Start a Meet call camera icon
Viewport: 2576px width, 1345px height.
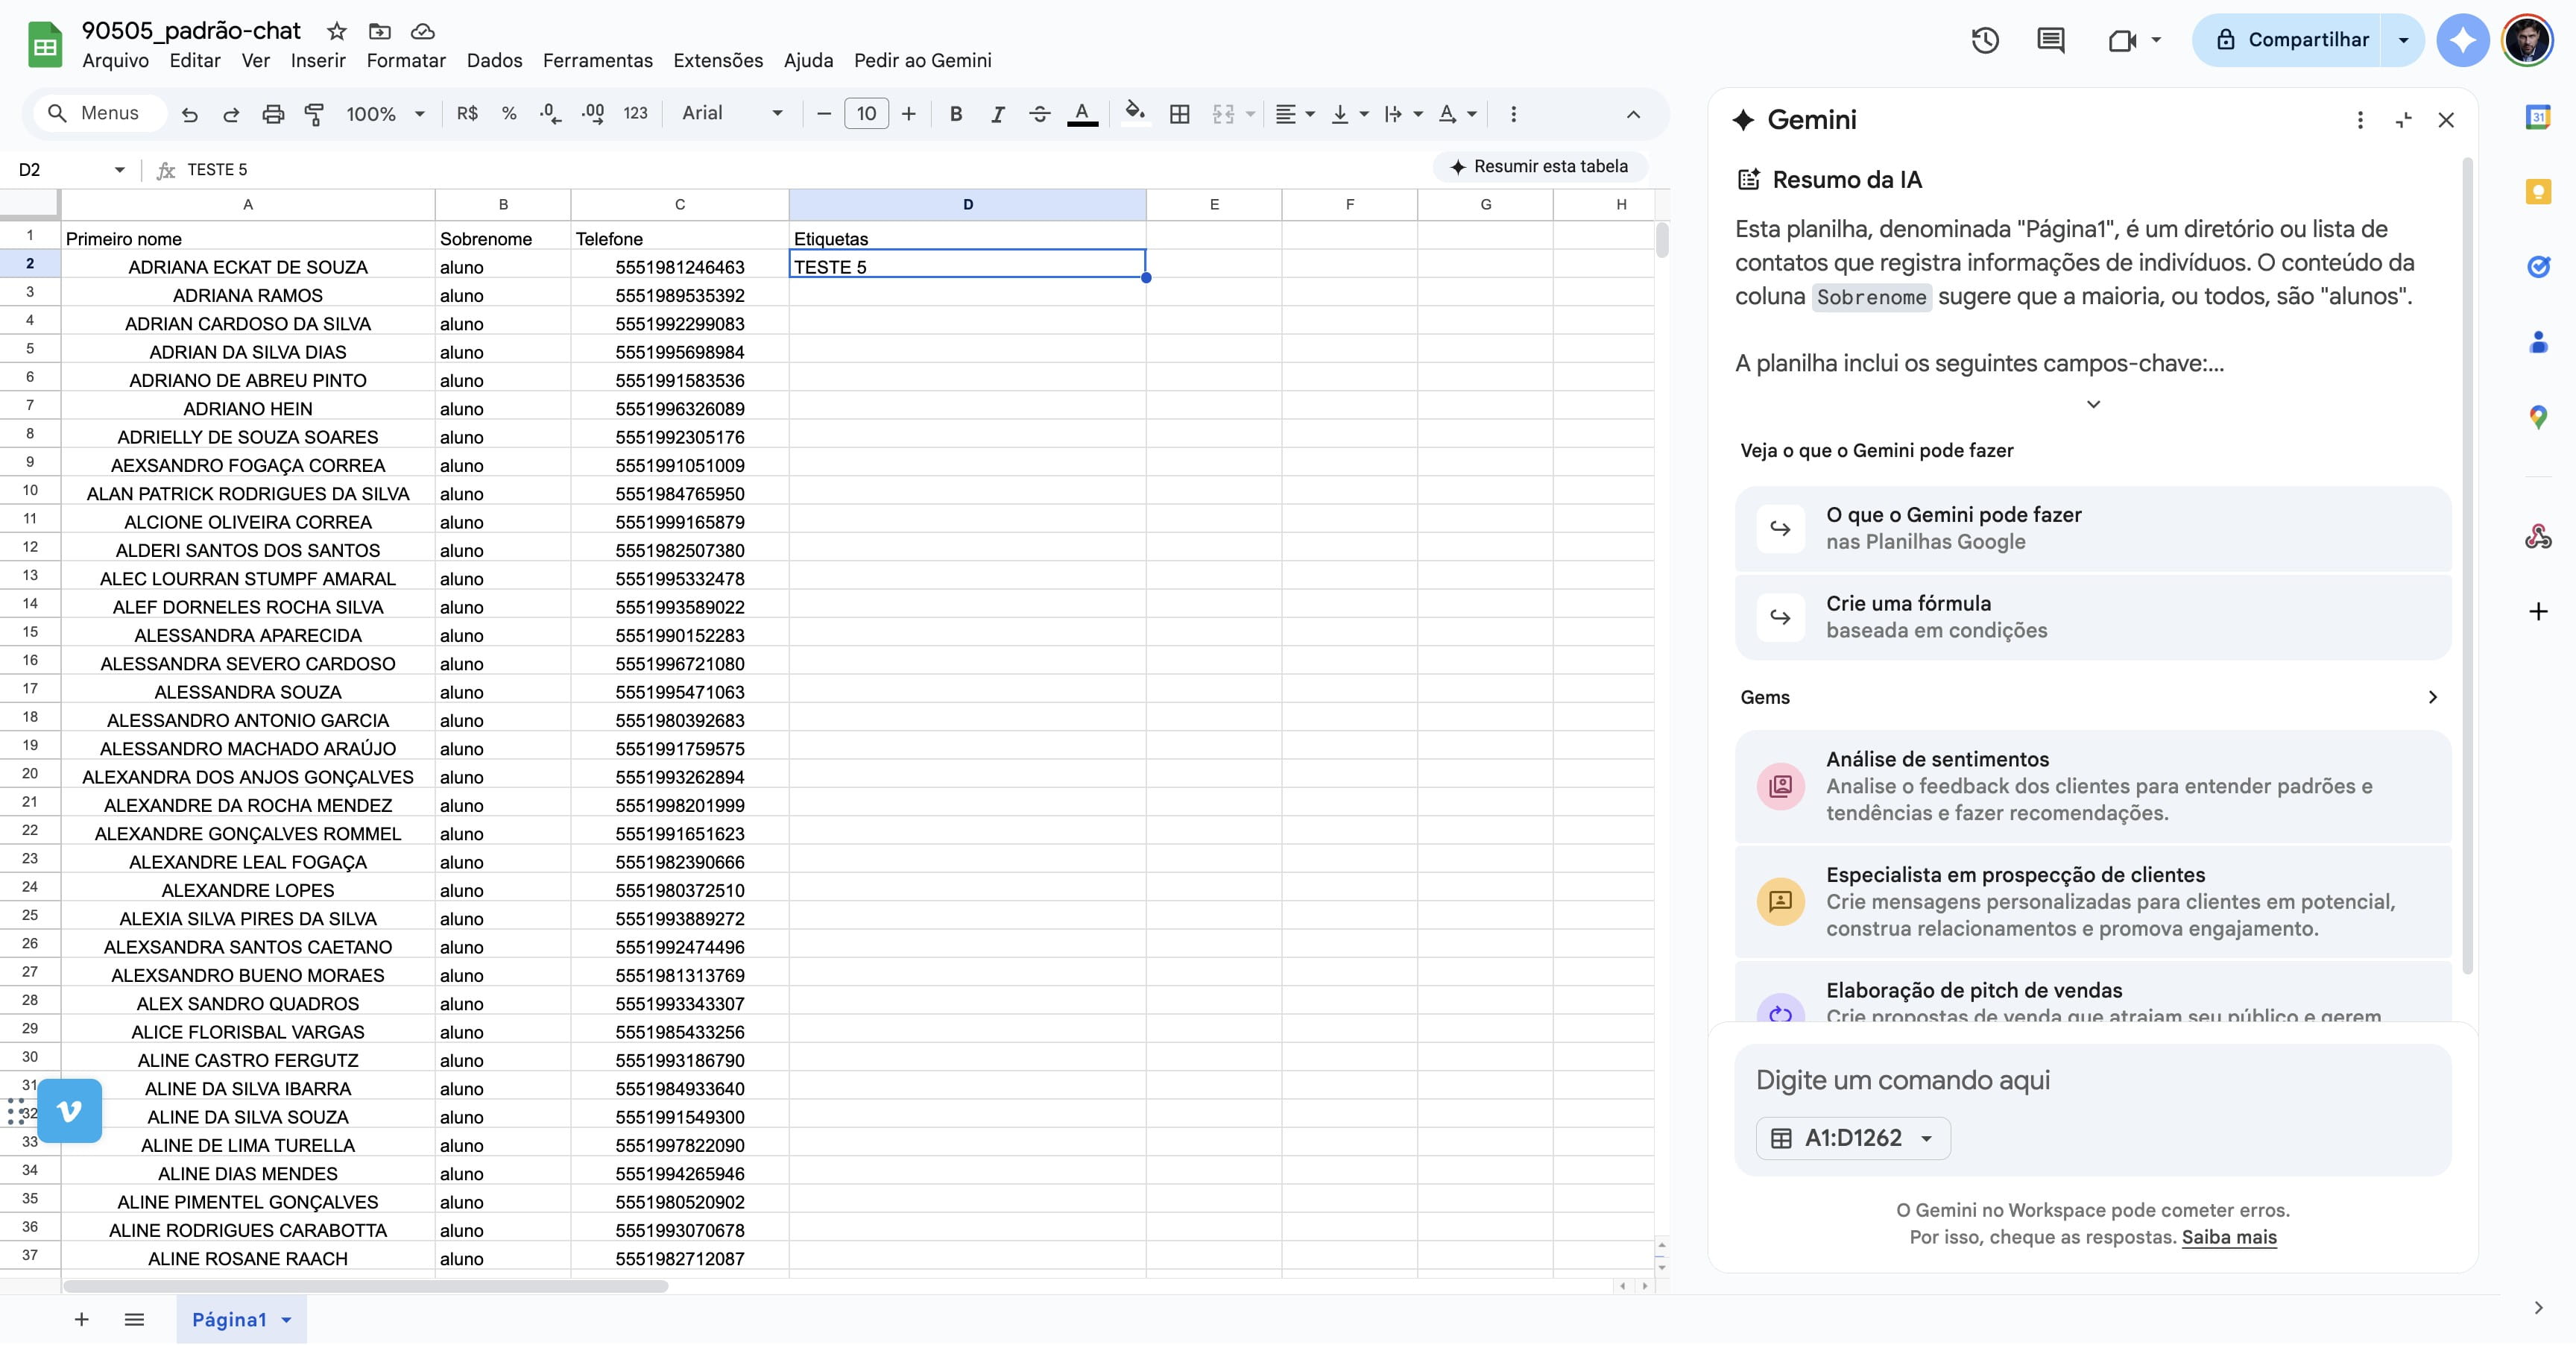[2122, 40]
